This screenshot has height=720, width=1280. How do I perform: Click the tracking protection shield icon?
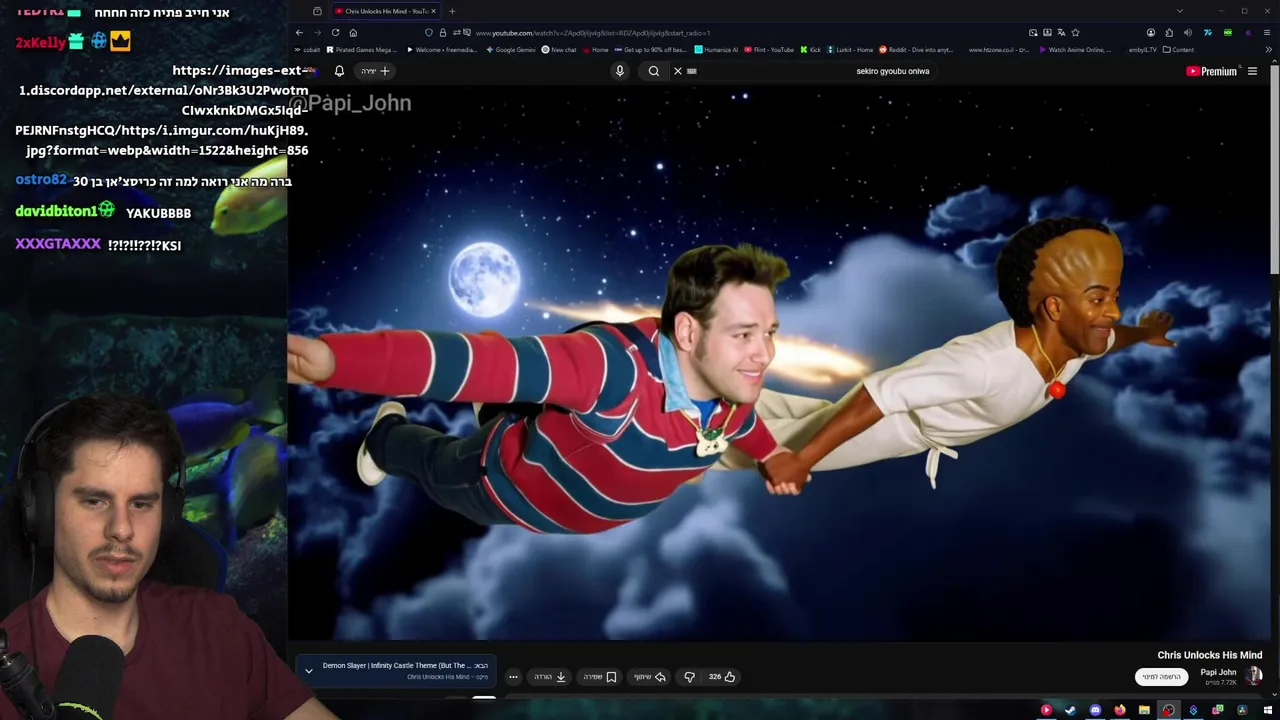coord(429,32)
